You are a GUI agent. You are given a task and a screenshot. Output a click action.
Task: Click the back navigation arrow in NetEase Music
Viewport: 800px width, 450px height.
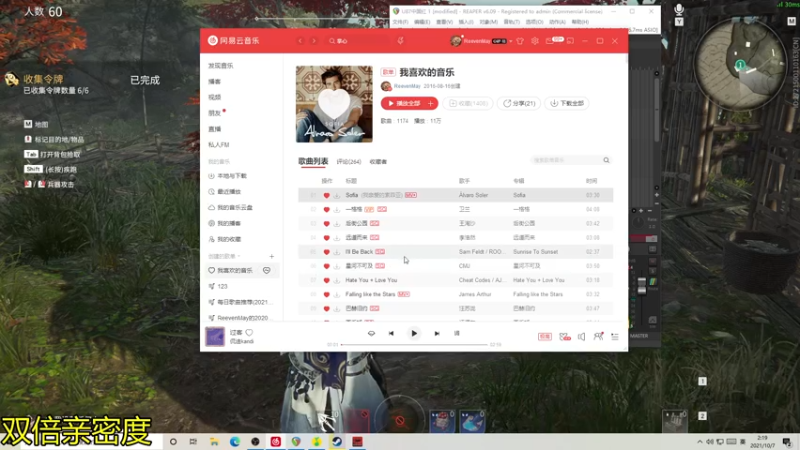pyautogui.click(x=300, y=41)
